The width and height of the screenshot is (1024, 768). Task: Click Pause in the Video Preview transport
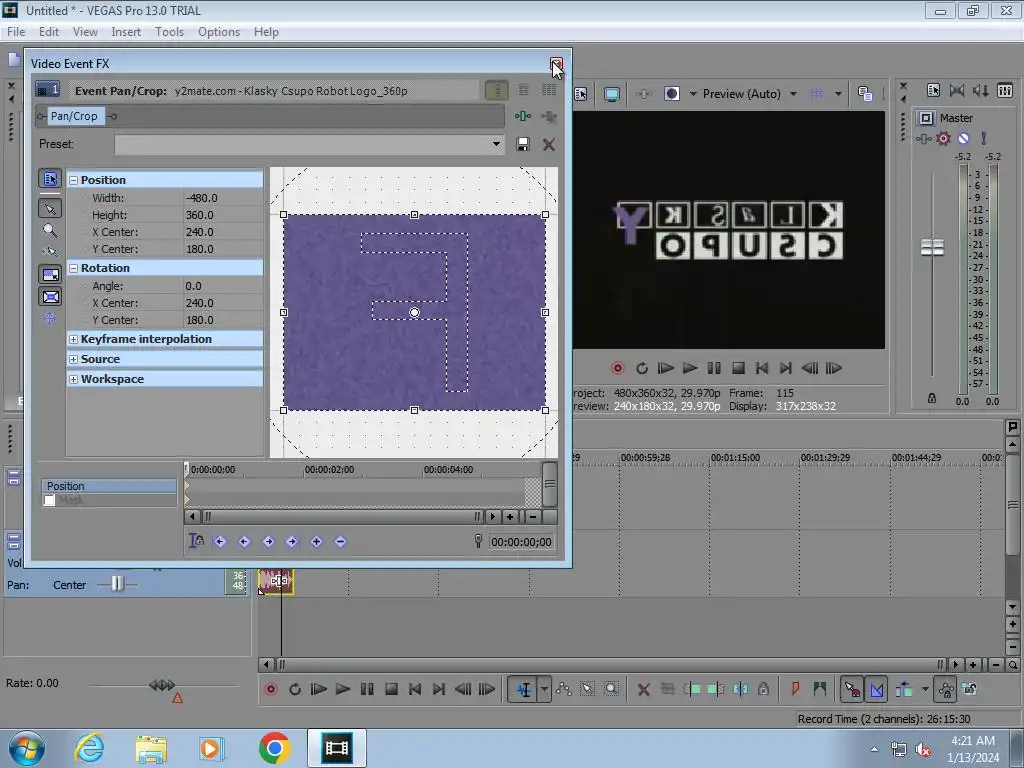[714, 368]
